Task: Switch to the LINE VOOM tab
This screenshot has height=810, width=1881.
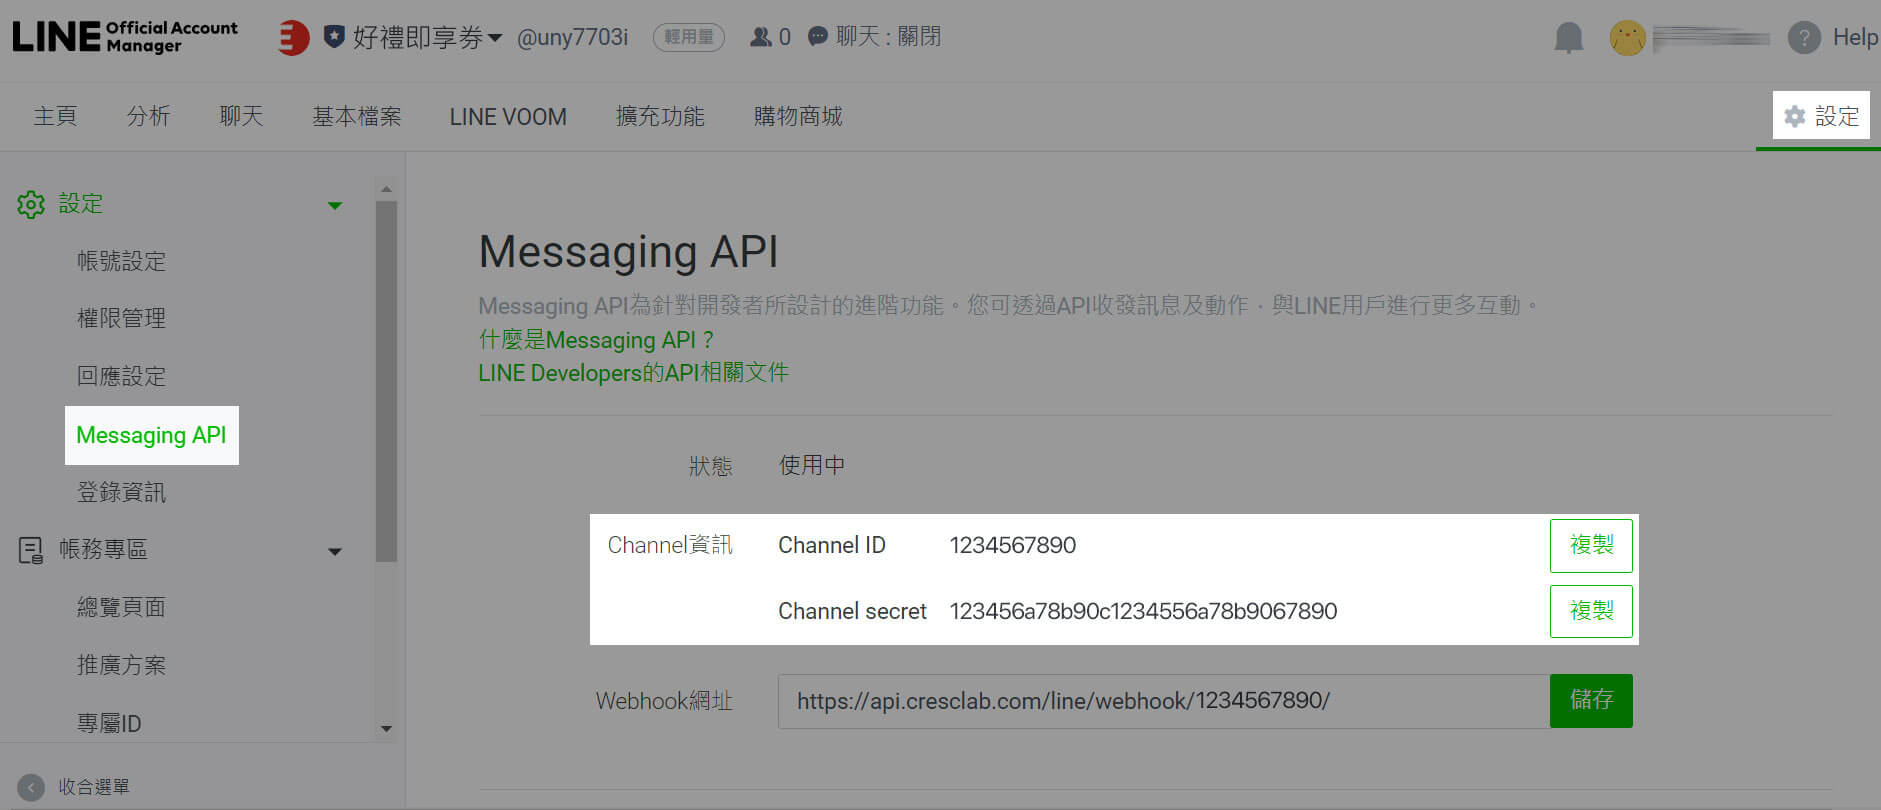Action: coord(508,116)
